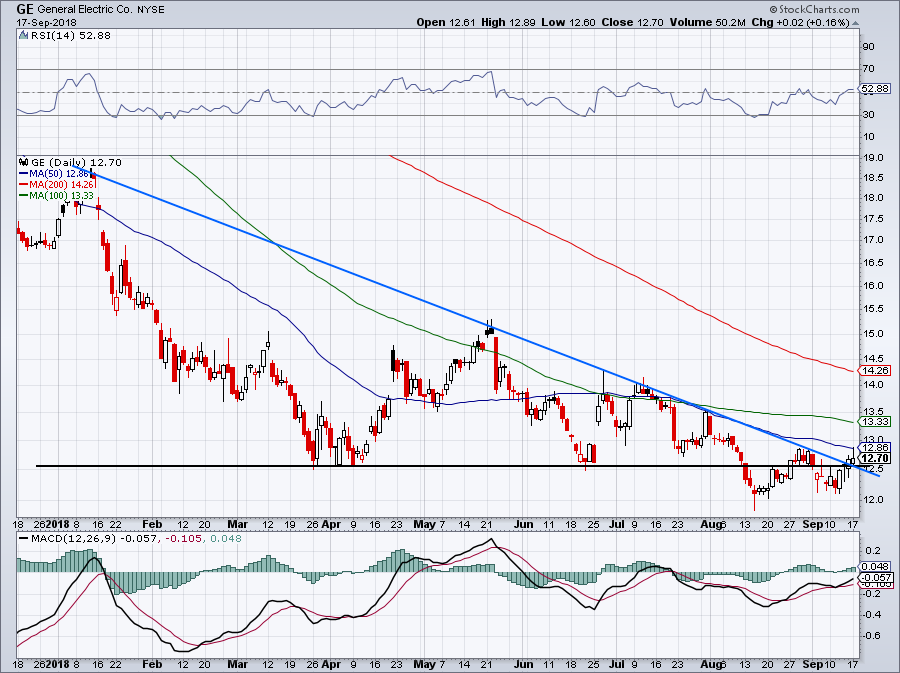Click the candlestick icon next to GE (Daily)

[x=24, y=162]
